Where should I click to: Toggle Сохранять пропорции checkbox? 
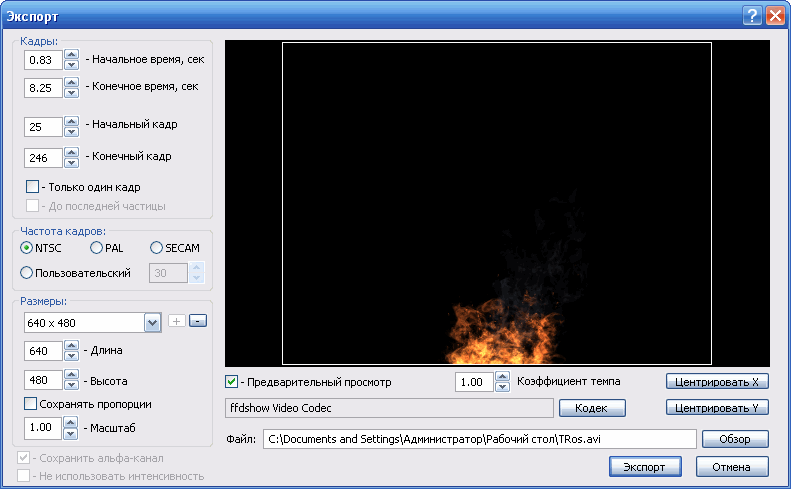[30, 404]
